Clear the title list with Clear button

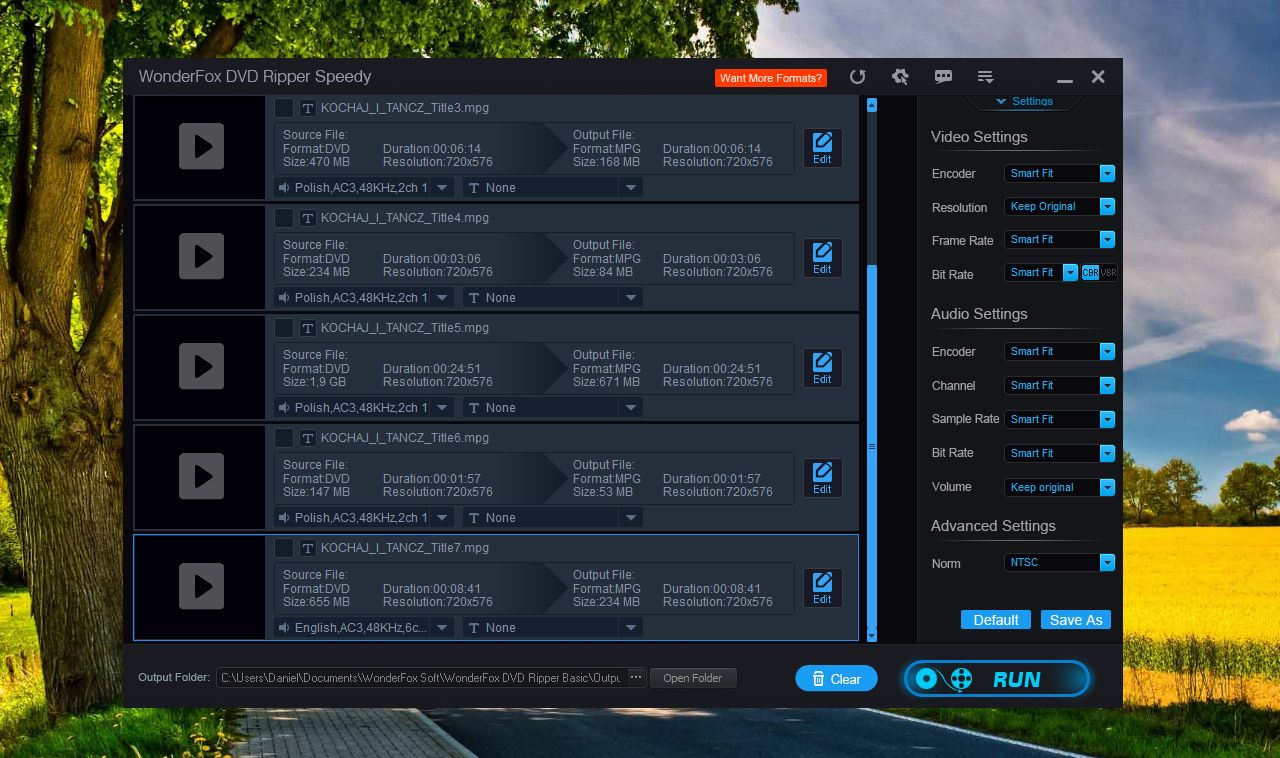pos(836,678)
